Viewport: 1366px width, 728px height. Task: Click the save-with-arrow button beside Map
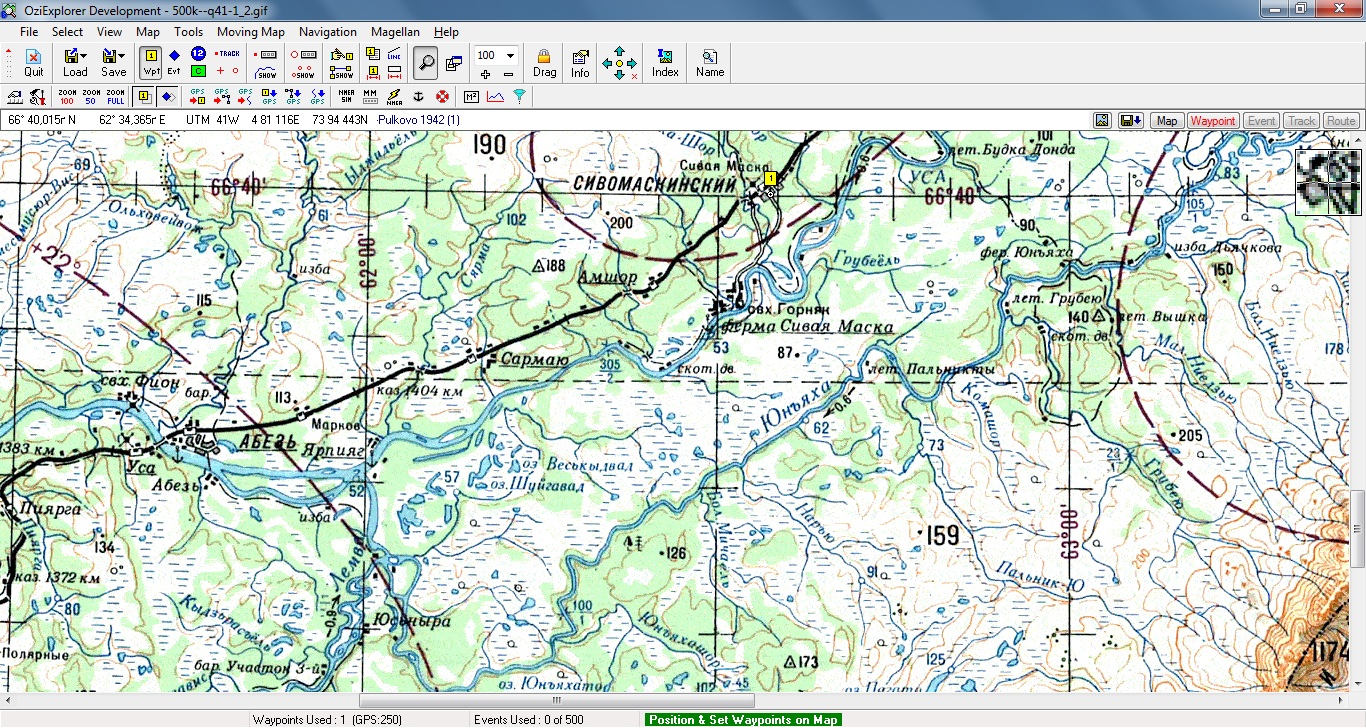pyautogui.click(x=1132, y=121)
